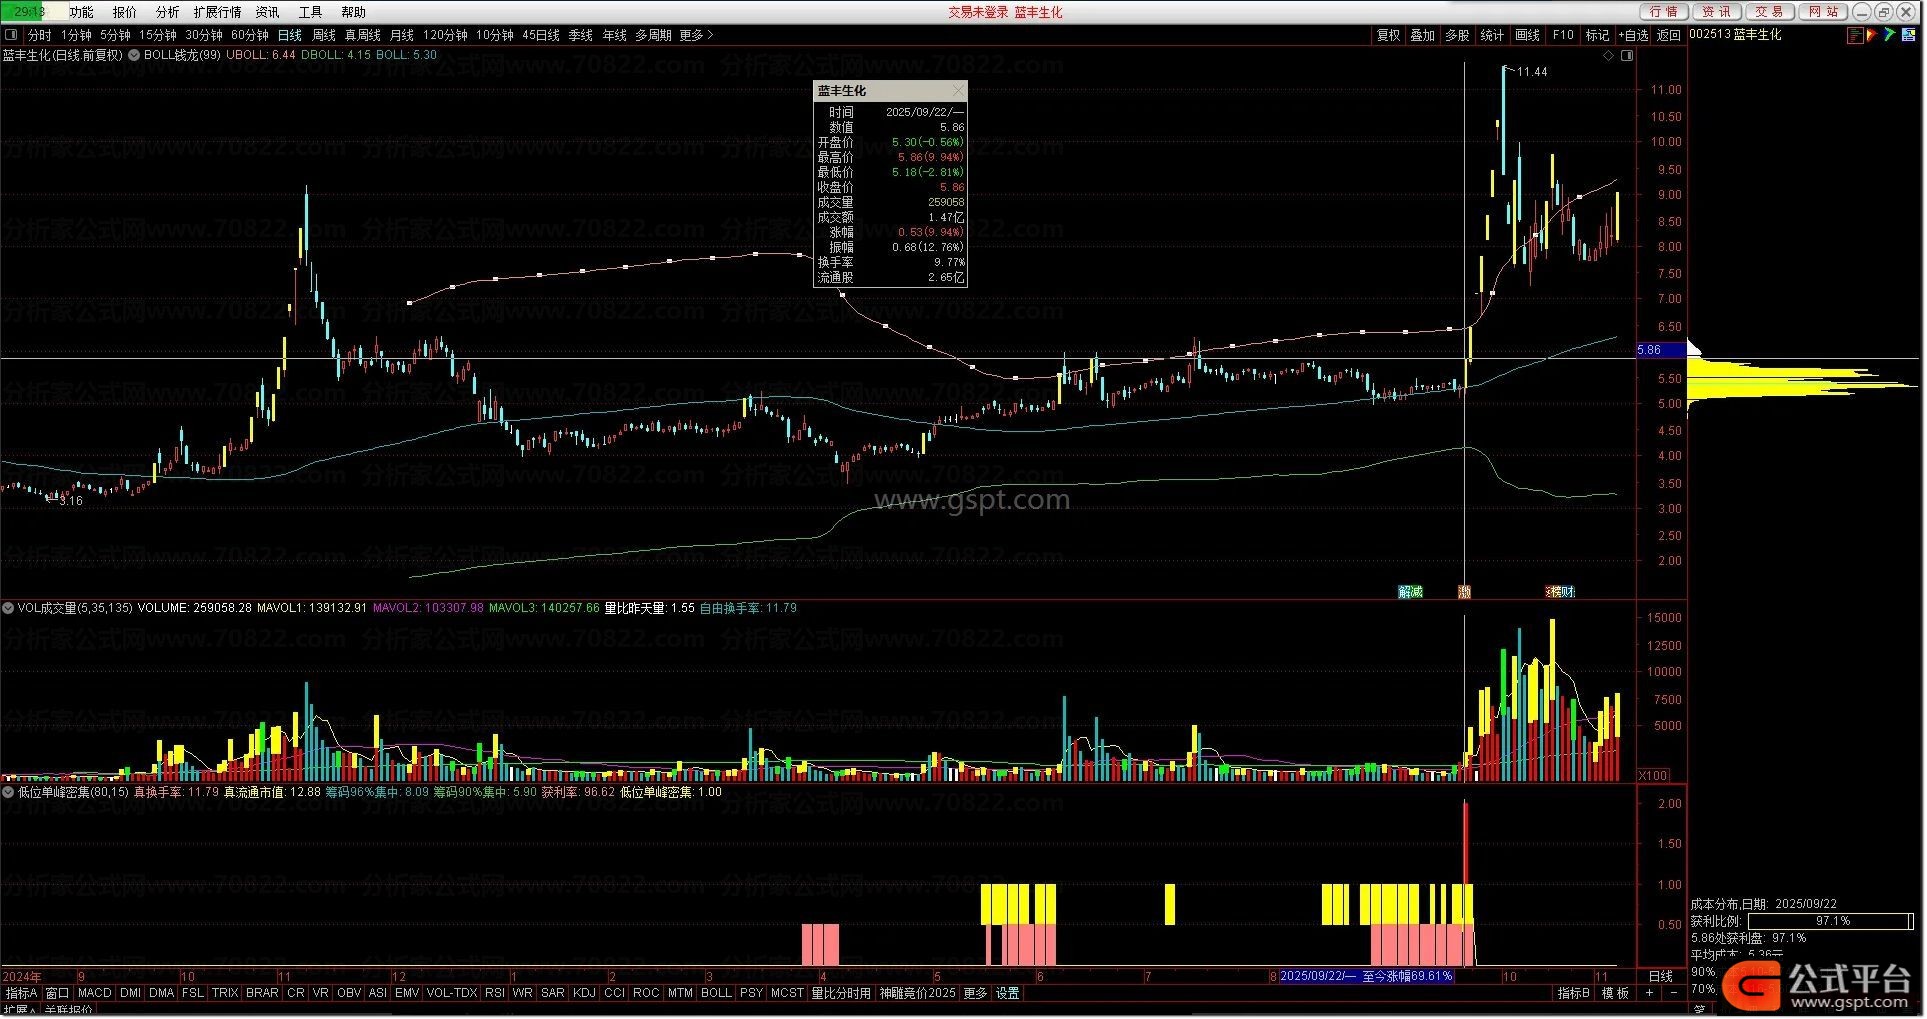Screen dimensions: 1927x1019
Task: Click the chip distribution bars icon beside 蓝丰生化
Action: coord(1856,35)
